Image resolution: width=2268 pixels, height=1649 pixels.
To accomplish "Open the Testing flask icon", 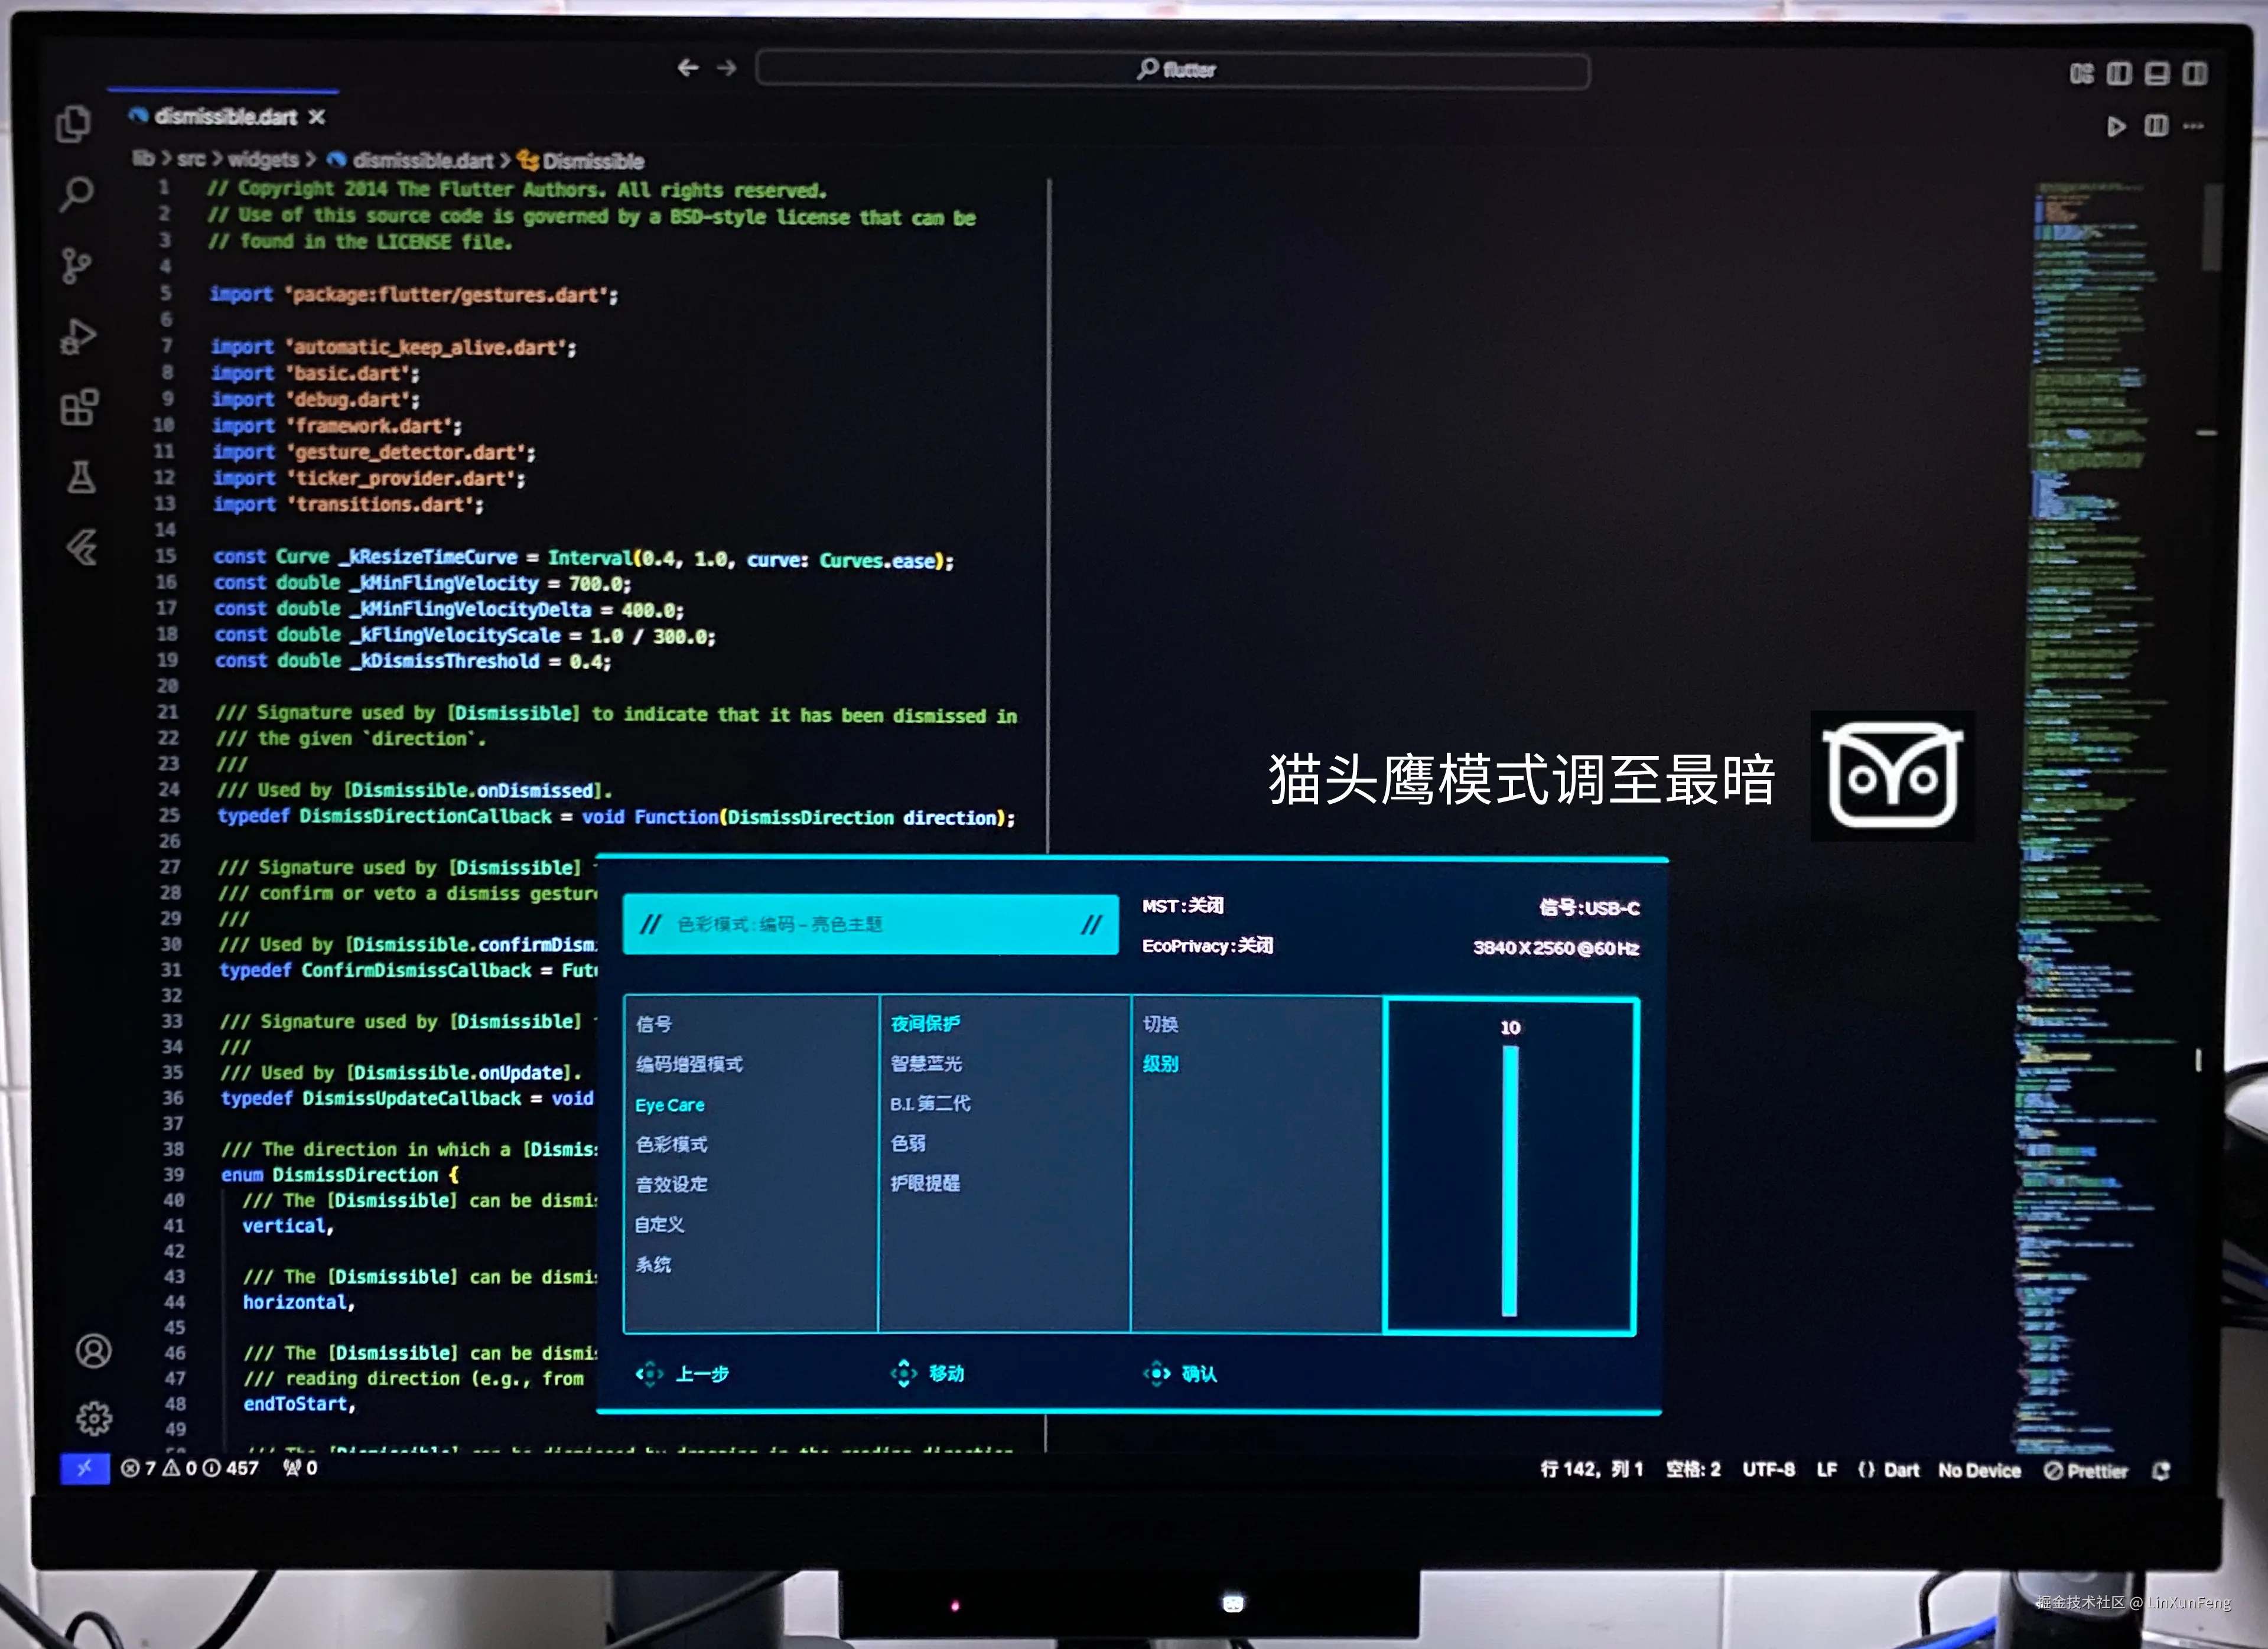I will pos(81,477).
